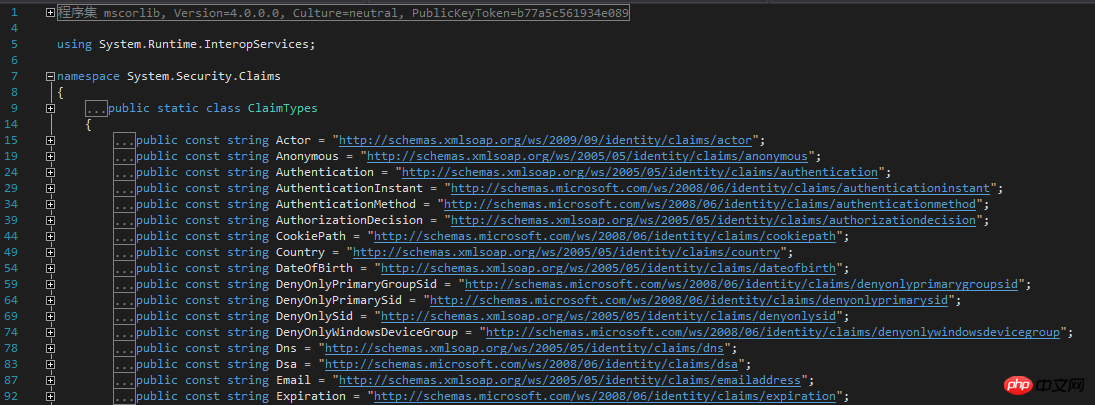Click the collapsed ellipsis box before ClaimTypes
1095x405 pixels.
point(96,108)
